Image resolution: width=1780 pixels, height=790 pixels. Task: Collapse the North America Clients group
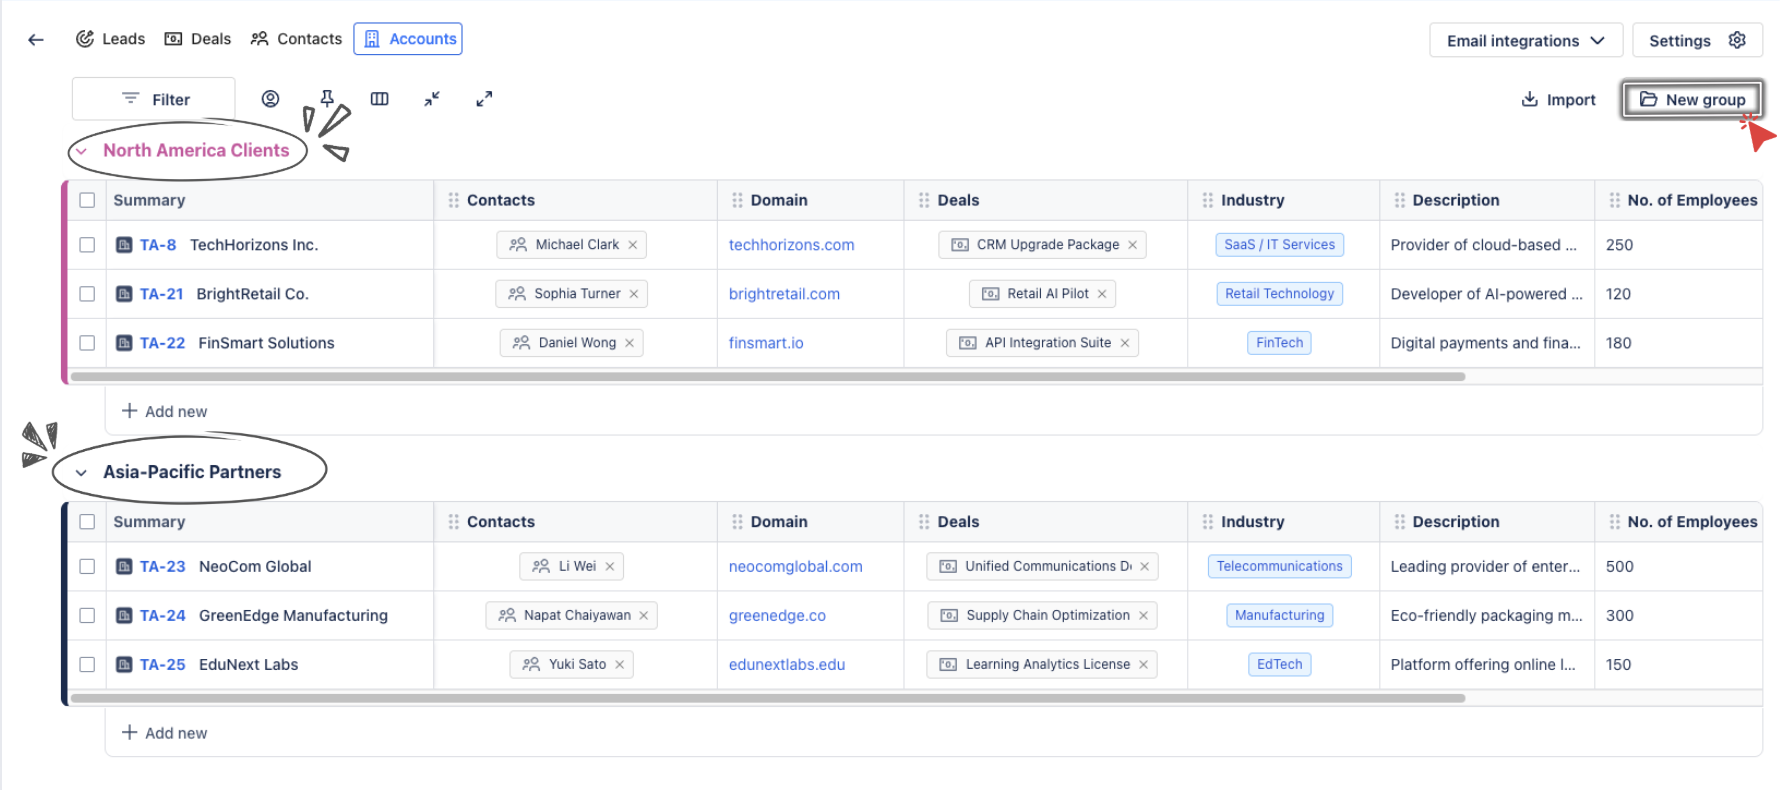point(82,151)
